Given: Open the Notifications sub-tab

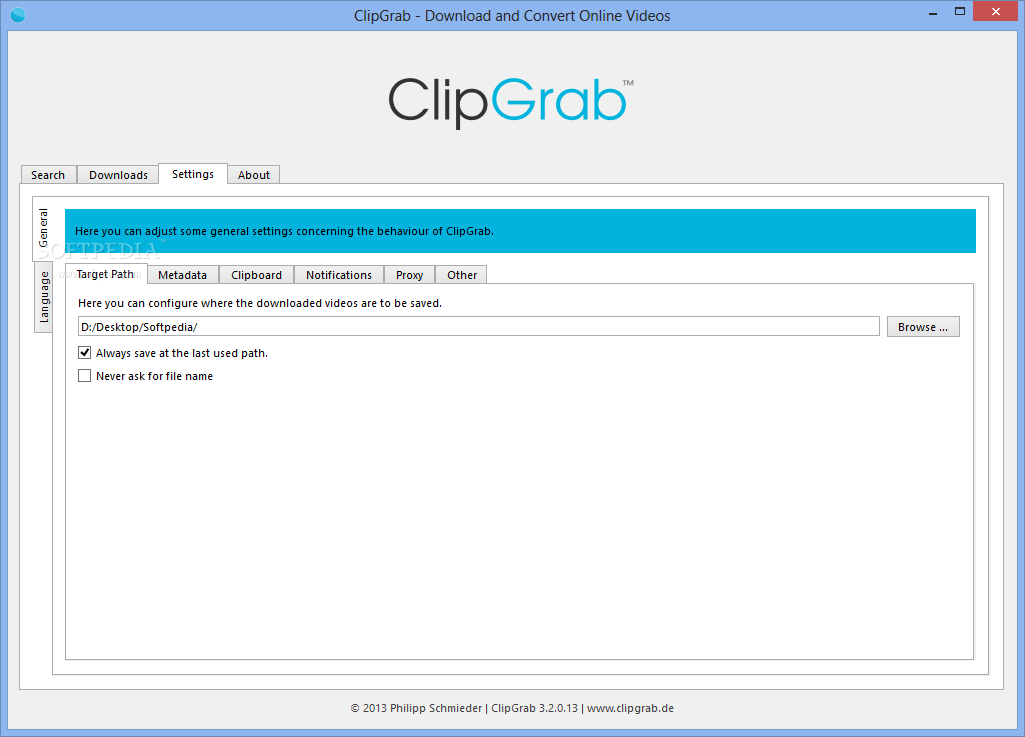Looking at the screenshot, I should (x=339, y=275).
